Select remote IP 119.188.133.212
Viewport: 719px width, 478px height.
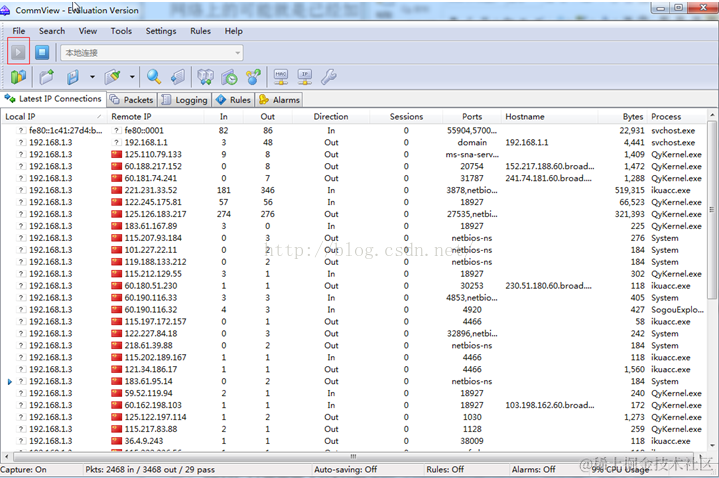click(155, 261)
